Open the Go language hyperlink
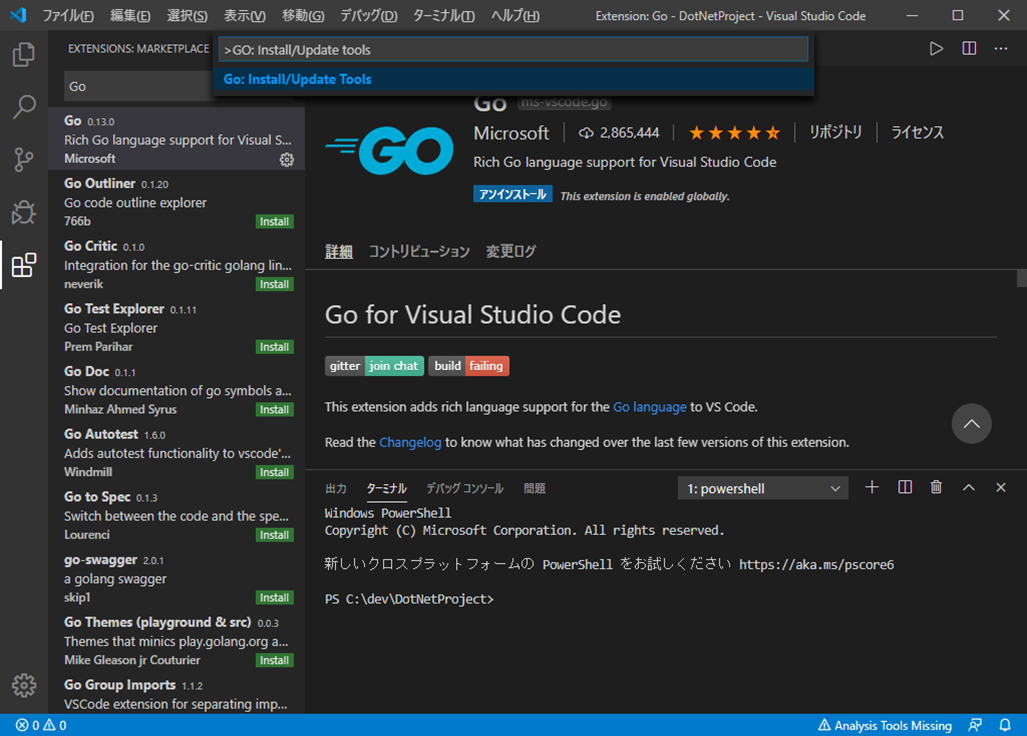The height and width of the screenshot is (736, 1027). 649,407
